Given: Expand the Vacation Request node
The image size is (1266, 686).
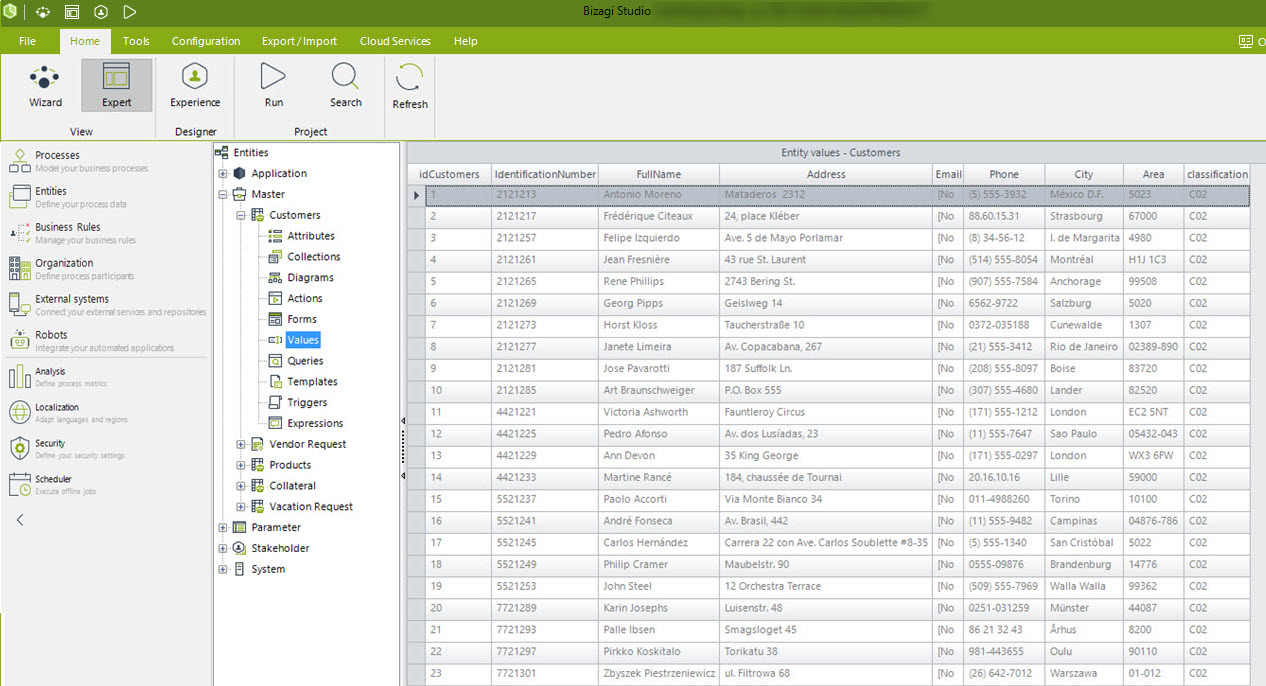Looking at the screenshot, I should pos(241,507).
